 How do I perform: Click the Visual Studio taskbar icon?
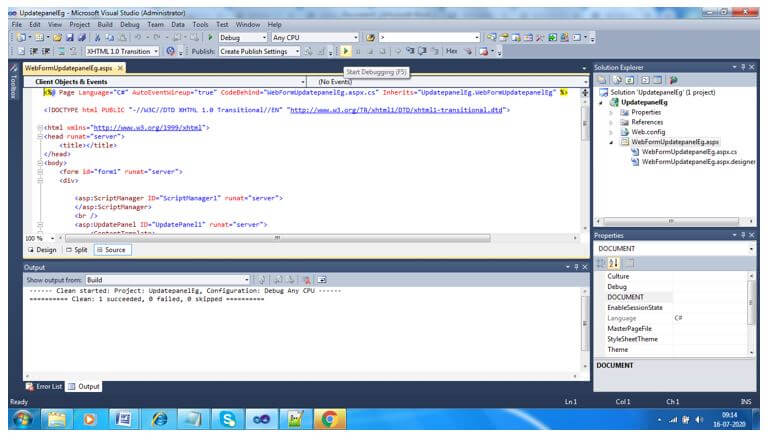(261, 419)
